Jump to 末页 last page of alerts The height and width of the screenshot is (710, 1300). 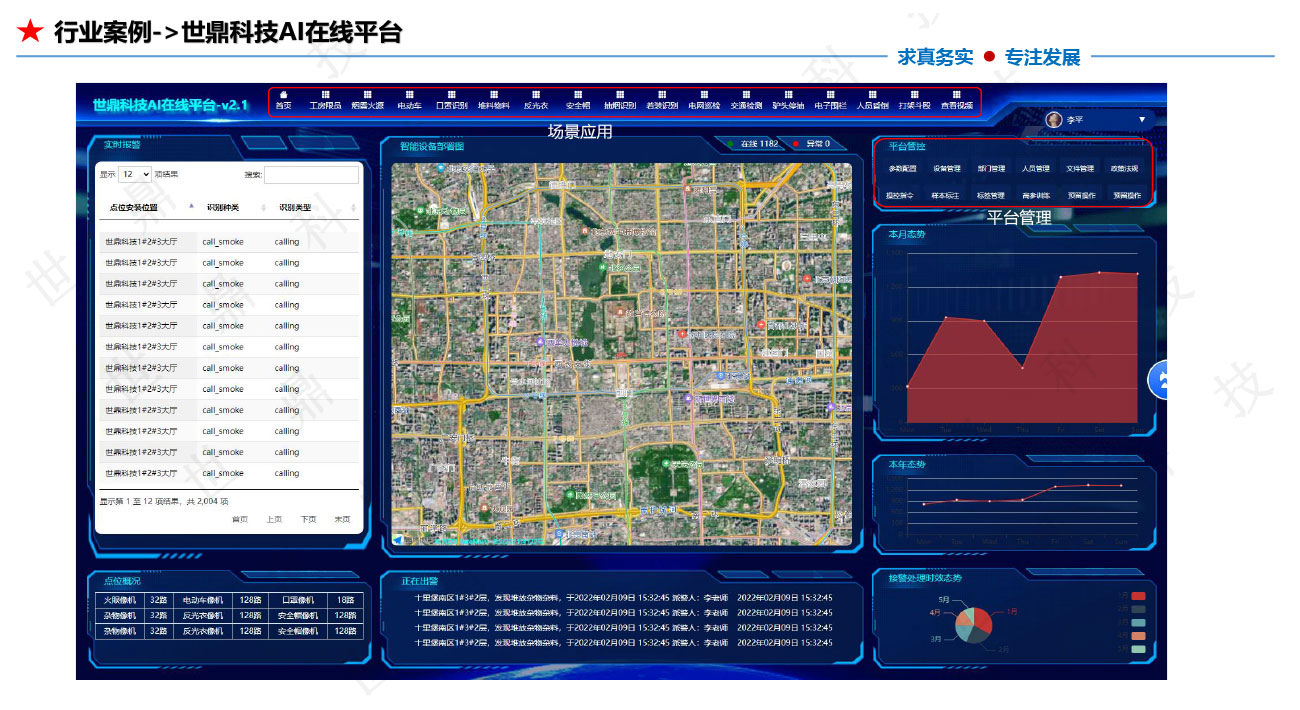[x=342, y=519]
